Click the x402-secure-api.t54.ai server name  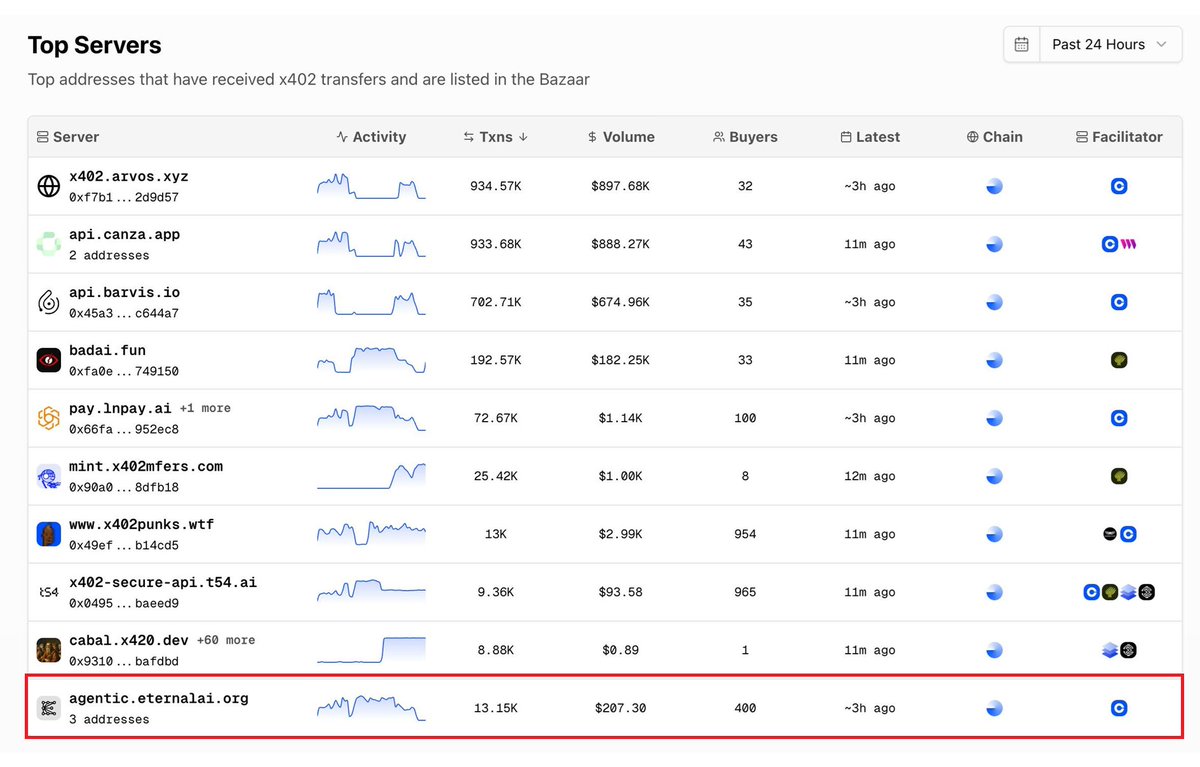(162, 582)
